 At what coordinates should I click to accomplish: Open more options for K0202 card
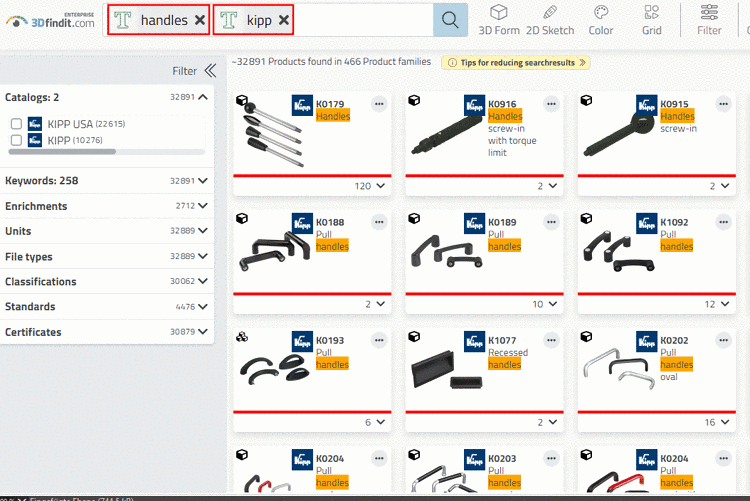(x=724, y=340)
